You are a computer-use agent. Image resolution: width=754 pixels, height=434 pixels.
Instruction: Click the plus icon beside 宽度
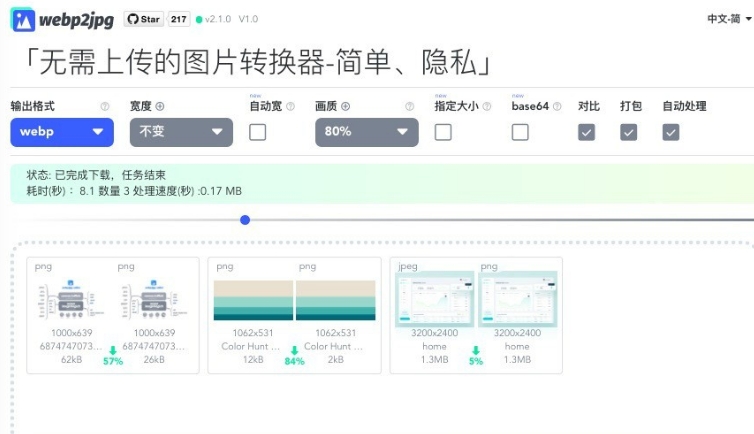(160, 106)
